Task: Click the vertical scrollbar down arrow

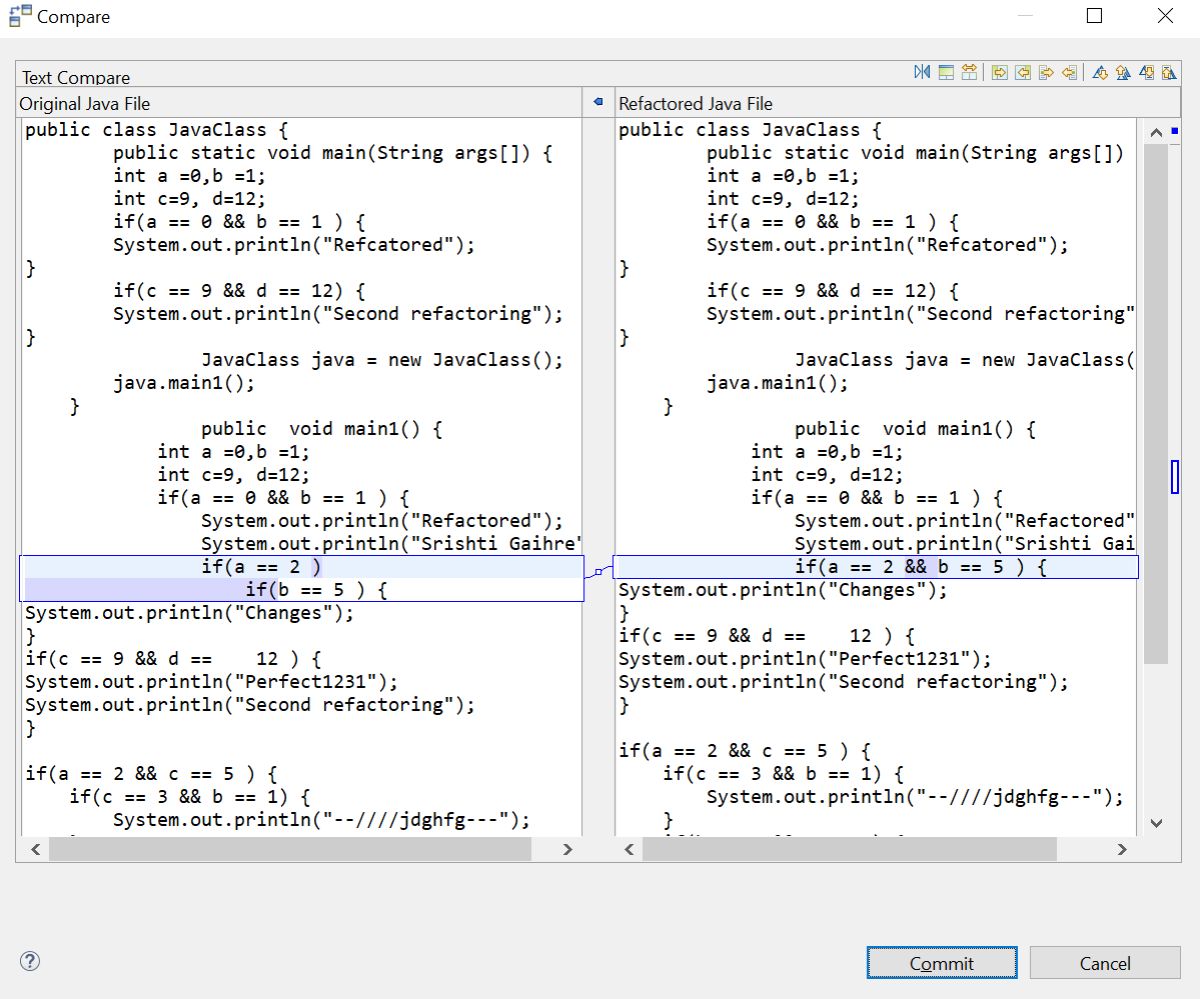Action: pos(1156,823)
